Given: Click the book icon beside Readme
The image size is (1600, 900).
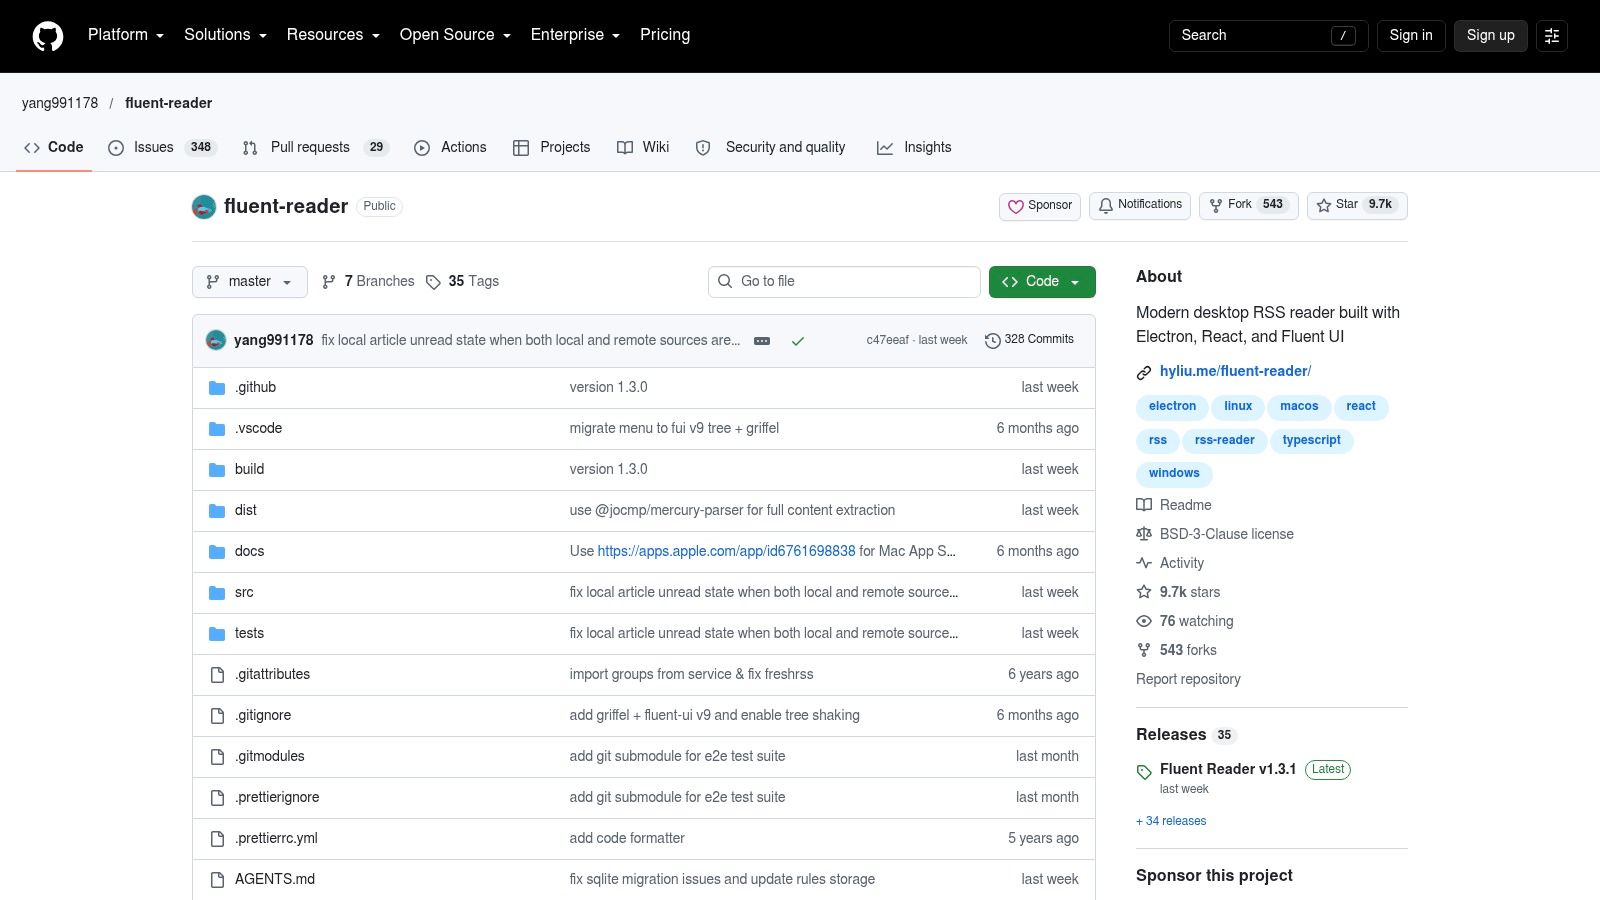Looking at the screenshot, I should click(x=1144, y=505).
